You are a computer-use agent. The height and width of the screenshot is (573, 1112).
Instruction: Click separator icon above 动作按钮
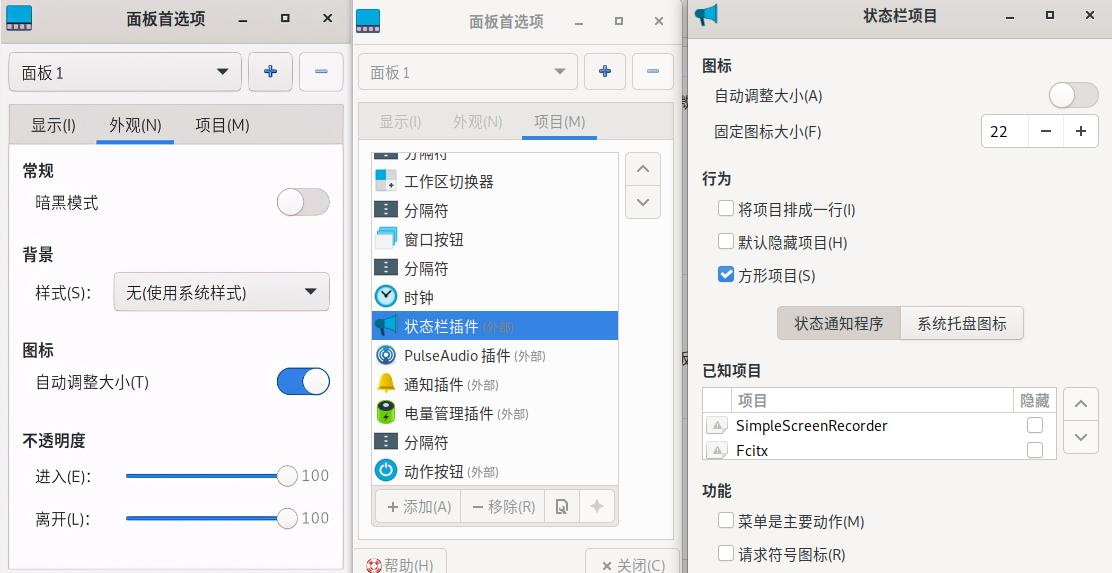(386, 442)
